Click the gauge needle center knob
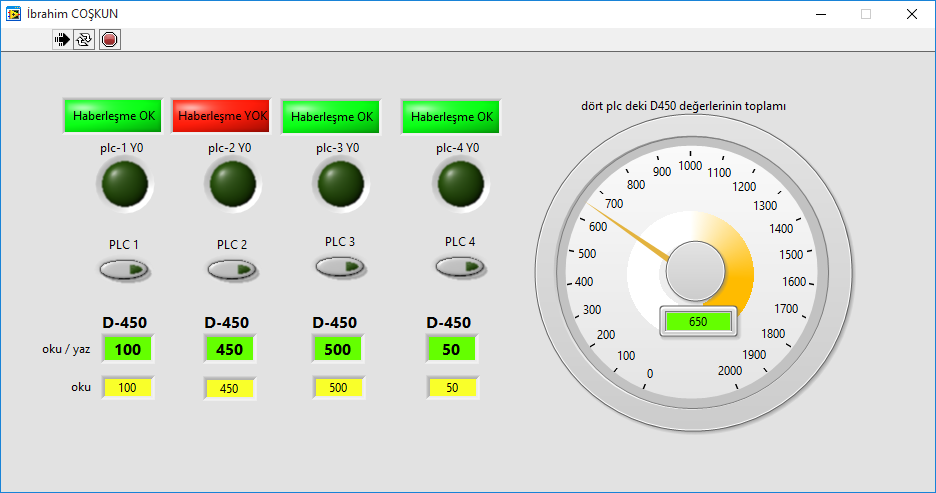The image size is (936, 493). [695, 271]
